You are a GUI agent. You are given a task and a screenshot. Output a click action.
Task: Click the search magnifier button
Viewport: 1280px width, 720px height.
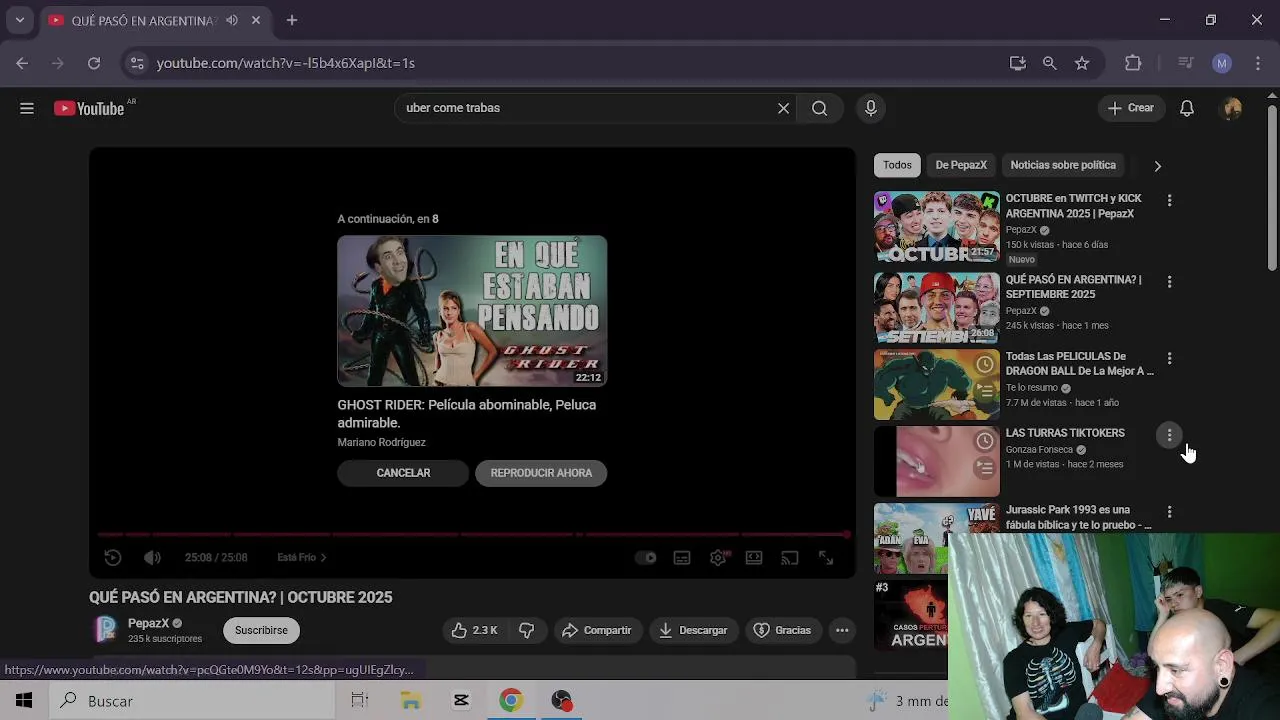[x=819, y=108]
